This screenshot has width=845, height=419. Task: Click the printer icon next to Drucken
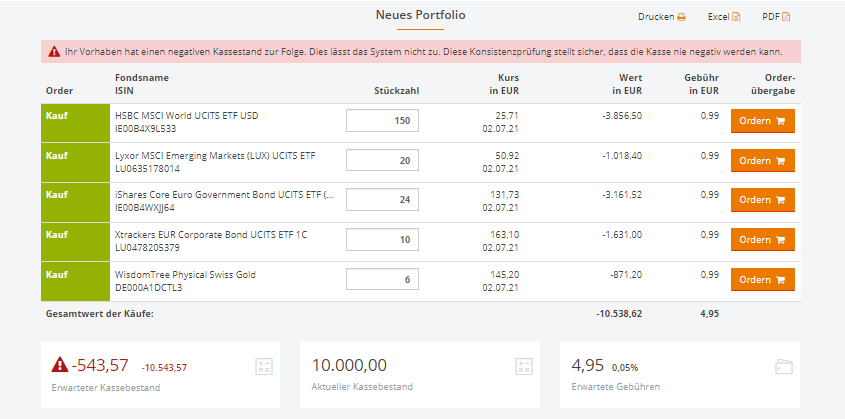pyautogui.click(x=681, y=17)
